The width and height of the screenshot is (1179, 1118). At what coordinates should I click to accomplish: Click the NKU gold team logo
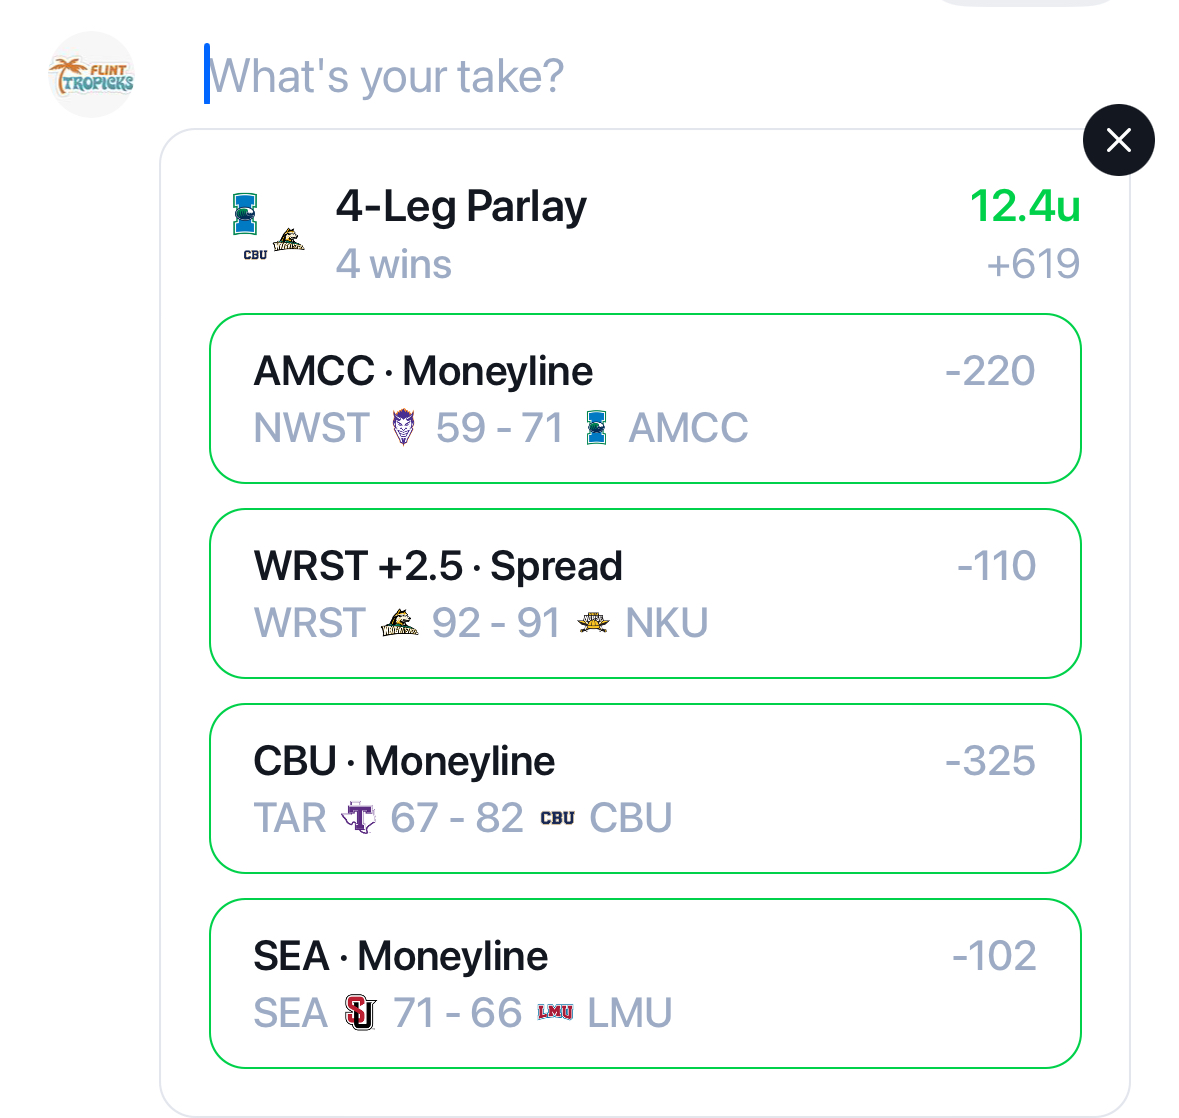click(593, 623)
